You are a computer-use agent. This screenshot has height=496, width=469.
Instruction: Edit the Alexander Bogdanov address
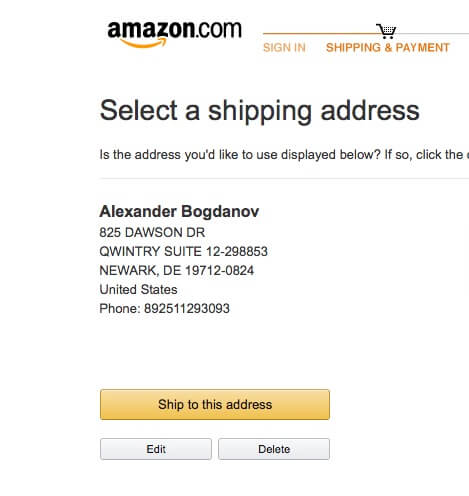click(x=156, y=449)
